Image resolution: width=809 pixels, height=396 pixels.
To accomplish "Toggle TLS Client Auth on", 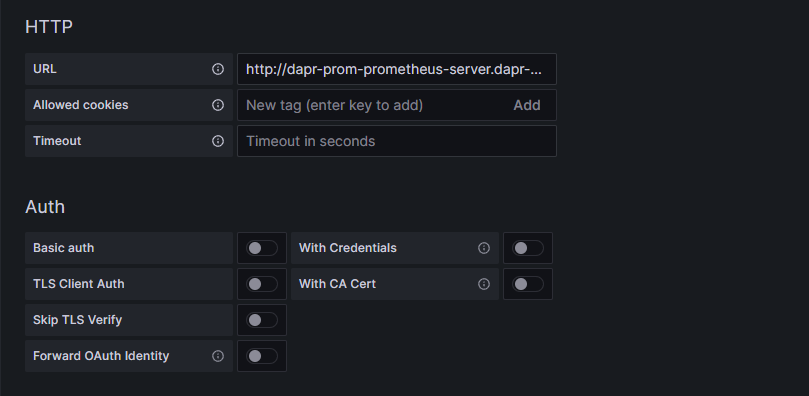I will coord(262,284).
